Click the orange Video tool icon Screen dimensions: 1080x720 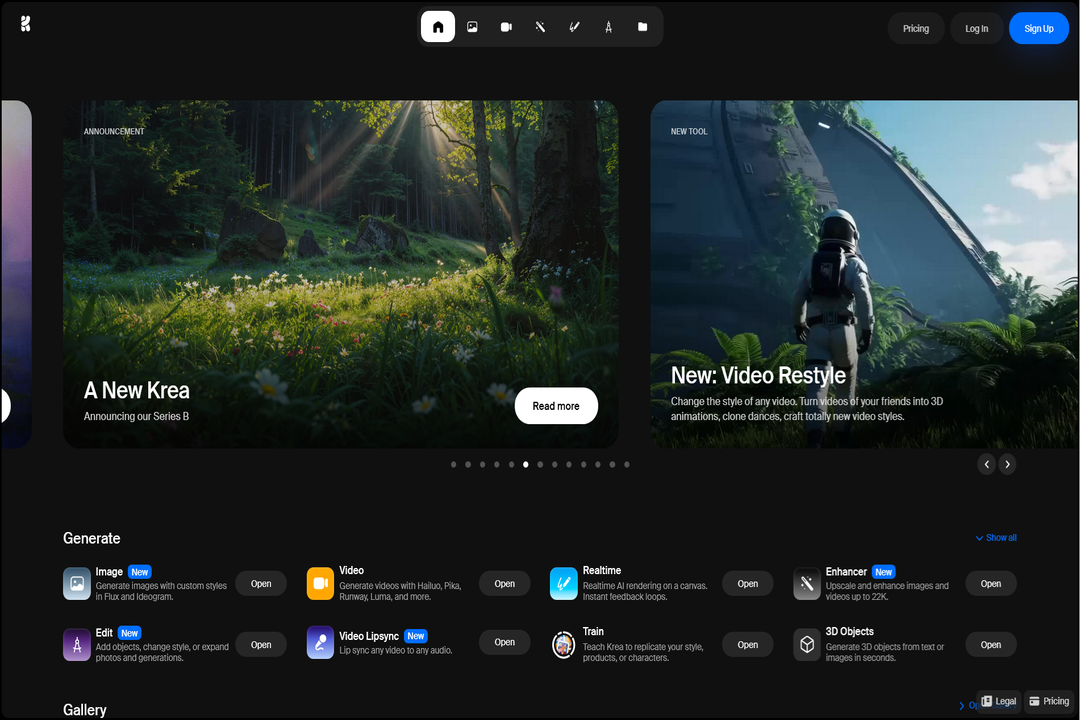320,584
